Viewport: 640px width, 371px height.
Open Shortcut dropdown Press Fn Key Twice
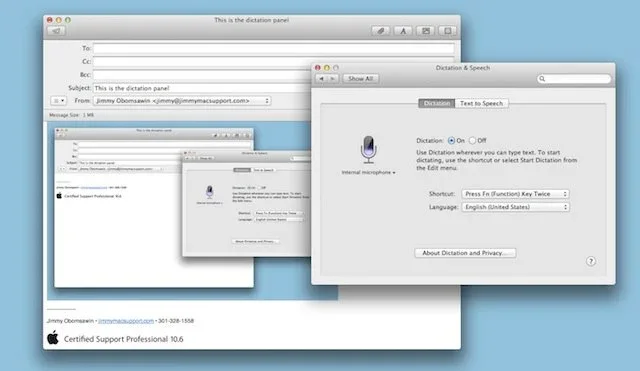[516, 194]
